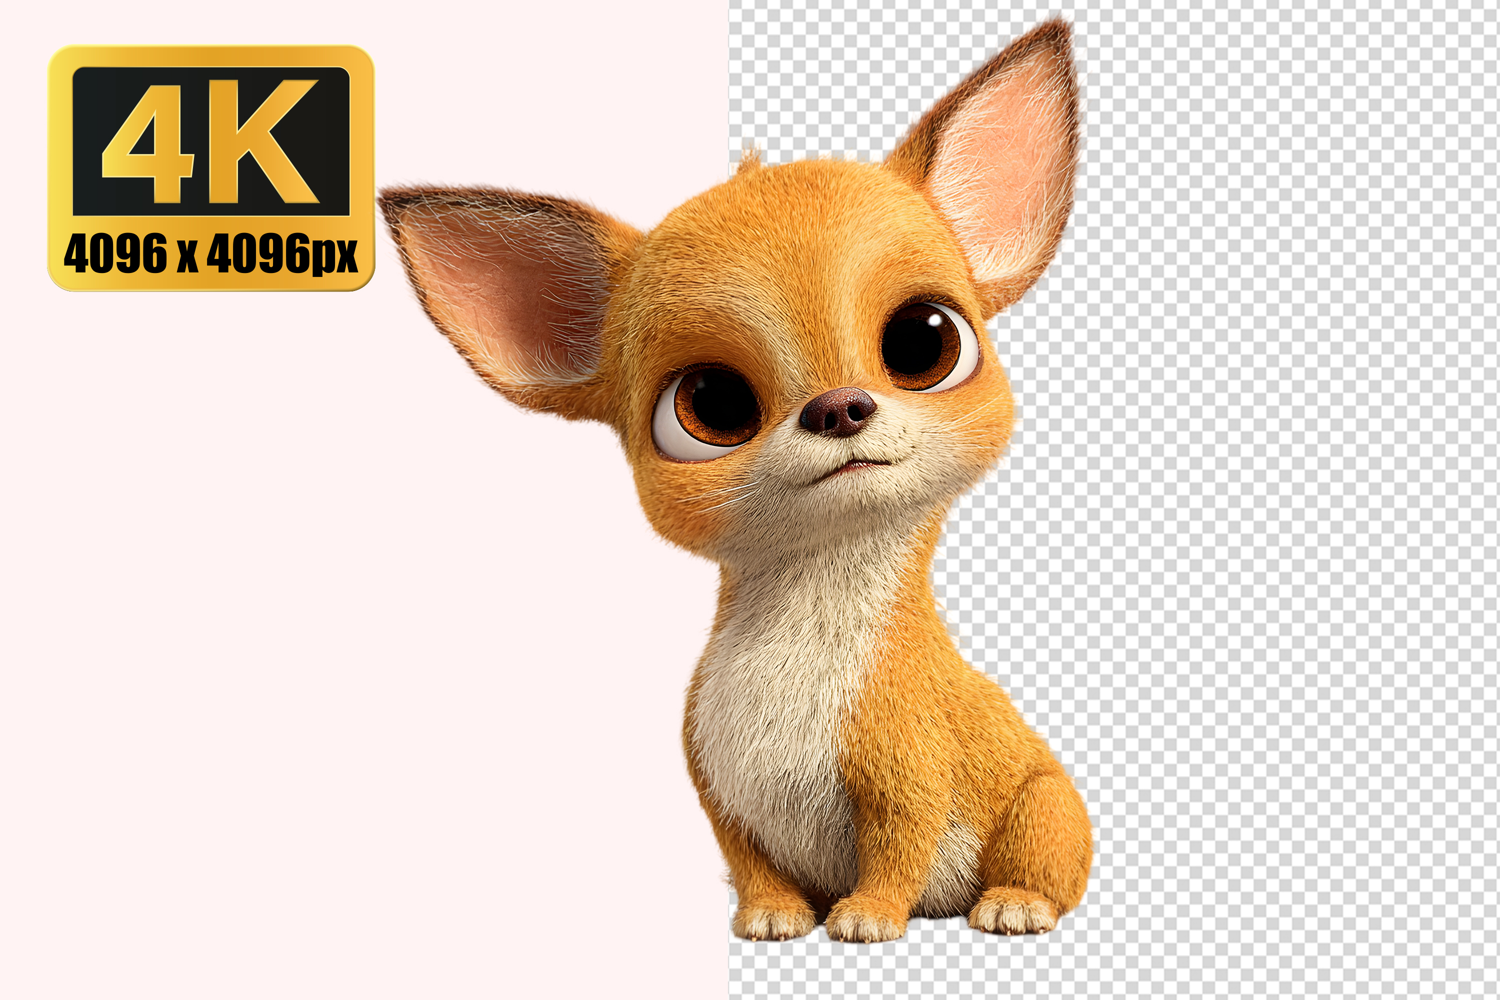The width and height of the screenshot is (1500, 1000).
Task: Click the puppy's middle front paw
Action: pos(865,920)
